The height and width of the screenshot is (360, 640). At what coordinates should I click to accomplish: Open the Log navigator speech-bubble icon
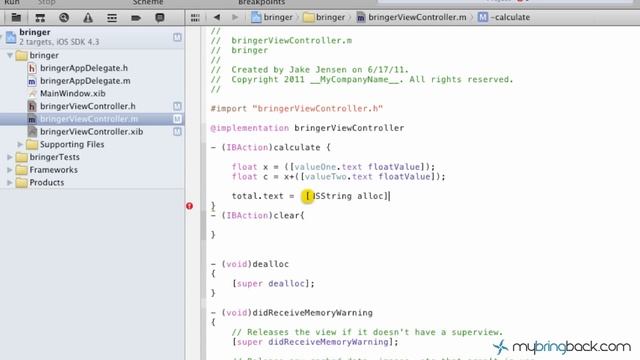pos(160,18)
